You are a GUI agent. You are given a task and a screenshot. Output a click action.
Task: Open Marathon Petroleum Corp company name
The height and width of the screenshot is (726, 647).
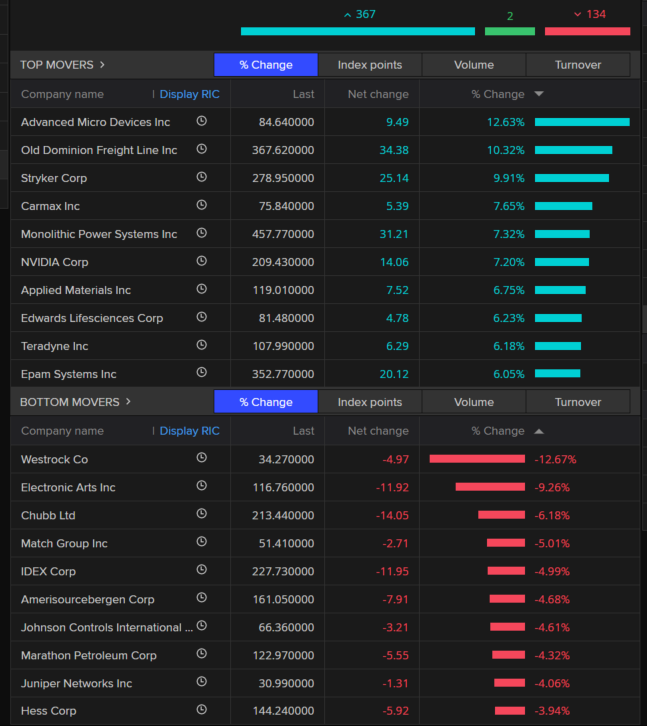(88, 656)
